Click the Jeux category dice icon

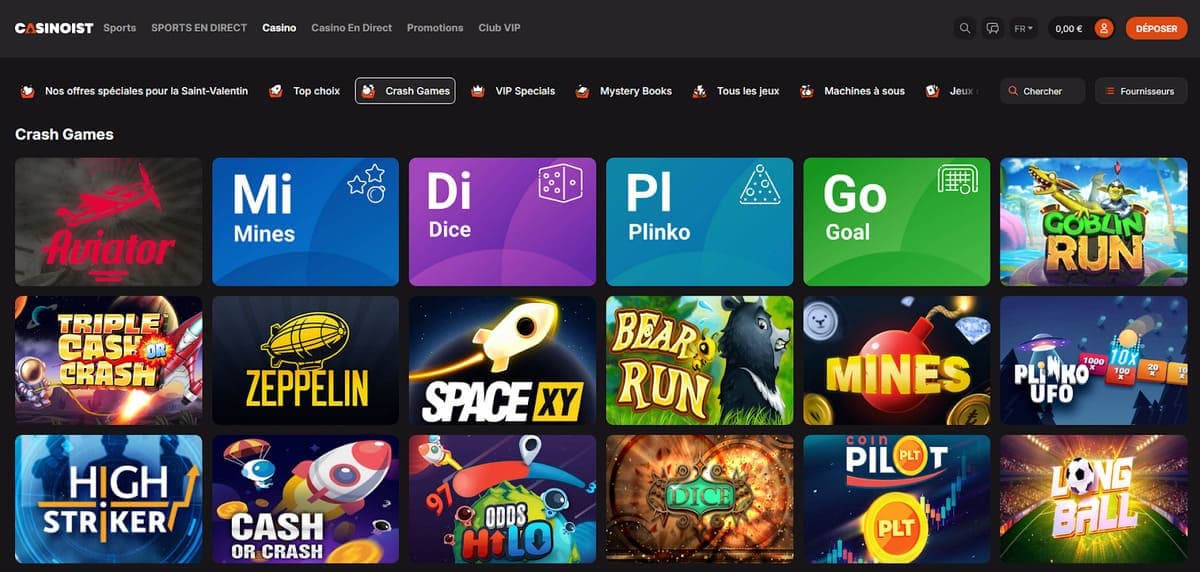(x=932, y=91)
